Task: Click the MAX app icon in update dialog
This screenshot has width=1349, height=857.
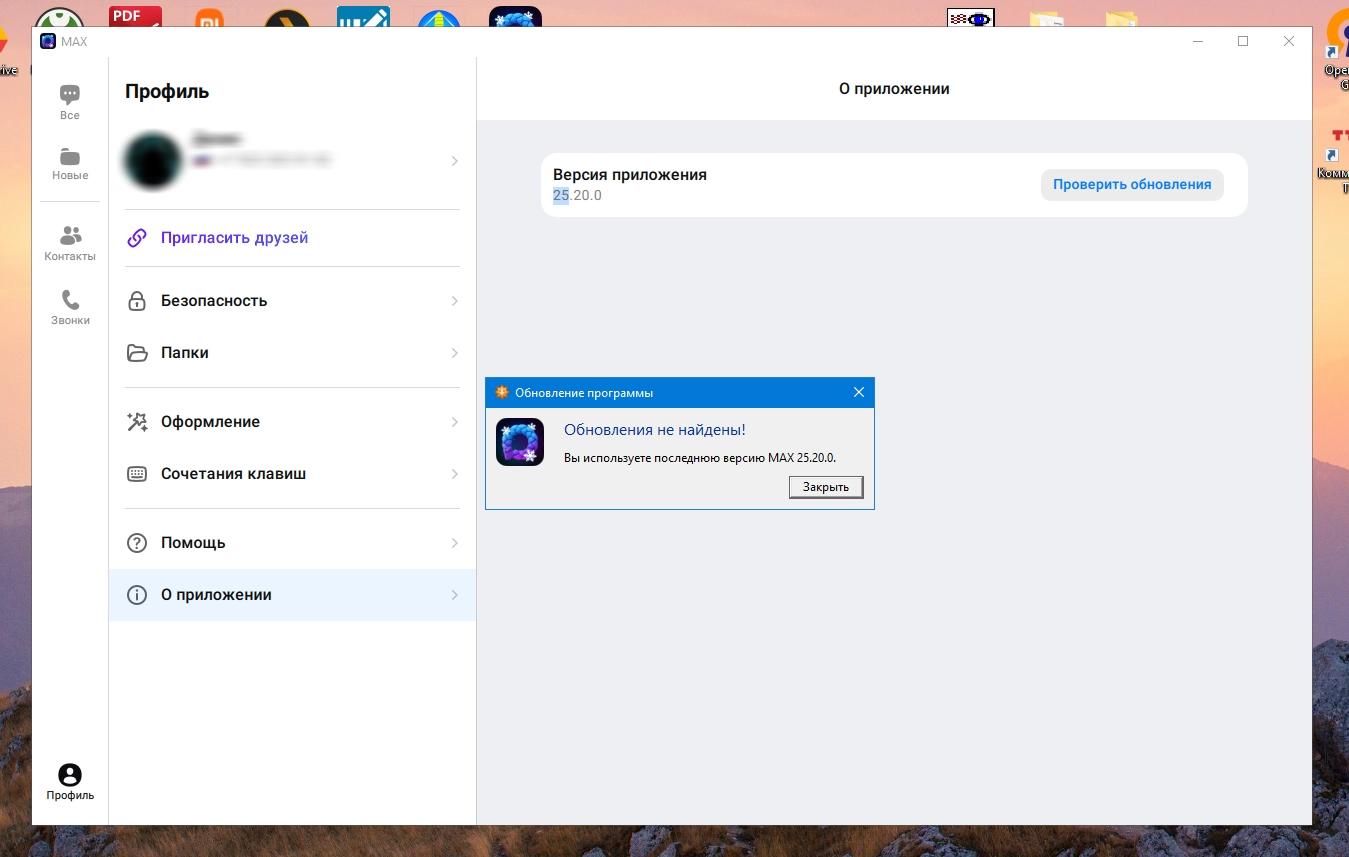Action: coord(520,442)
